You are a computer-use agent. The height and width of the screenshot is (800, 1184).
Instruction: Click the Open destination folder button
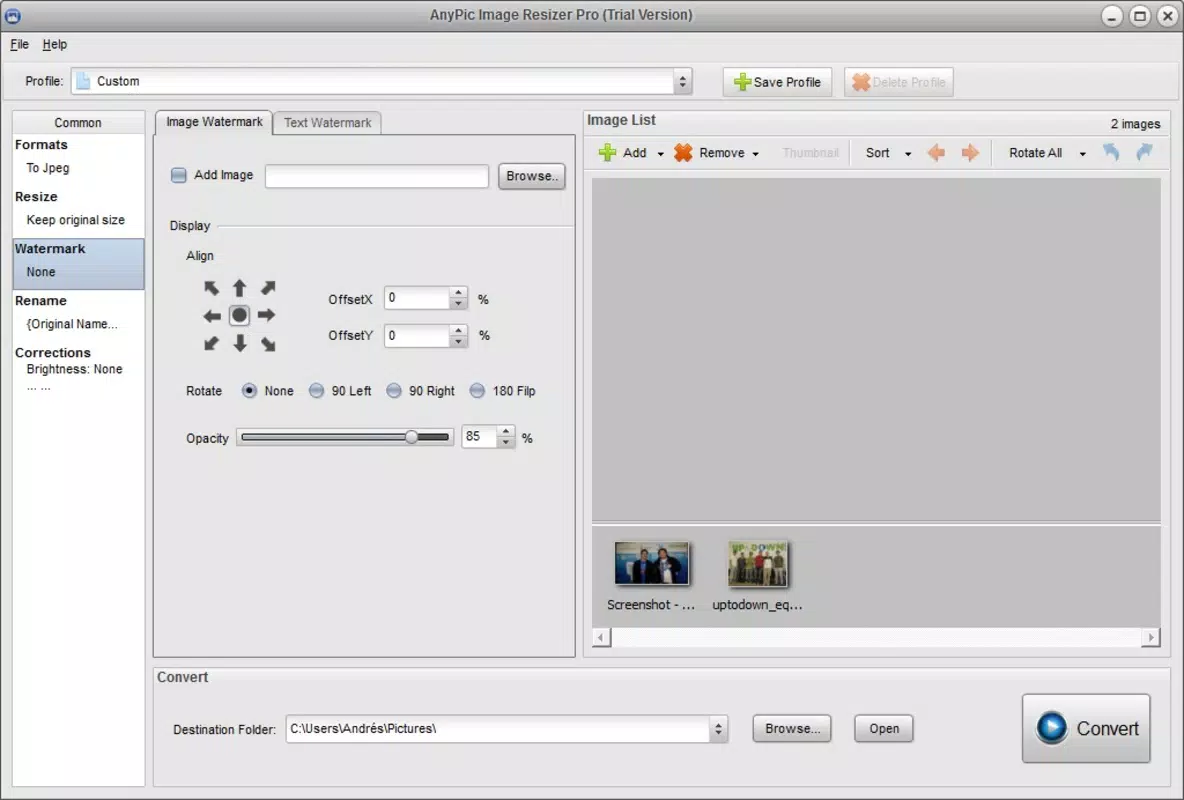pos(883,728)
